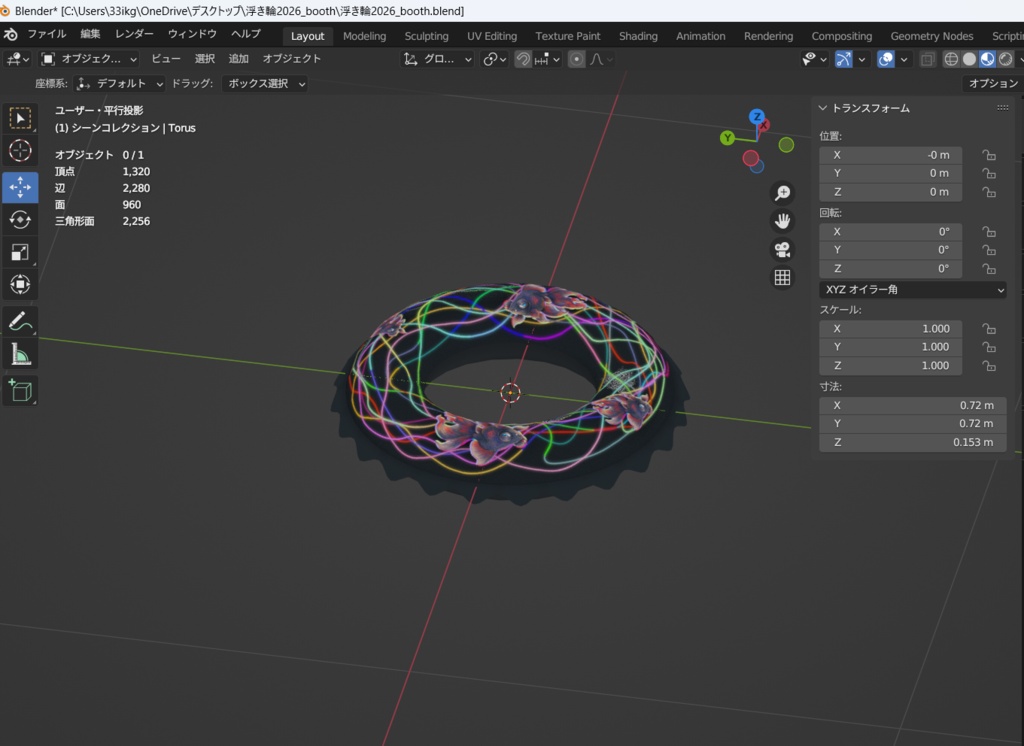The width and height of the screenshot is (1024, 746).
Task: Click the green Y axis gizmo circle
Action: [x=727, y=138]
